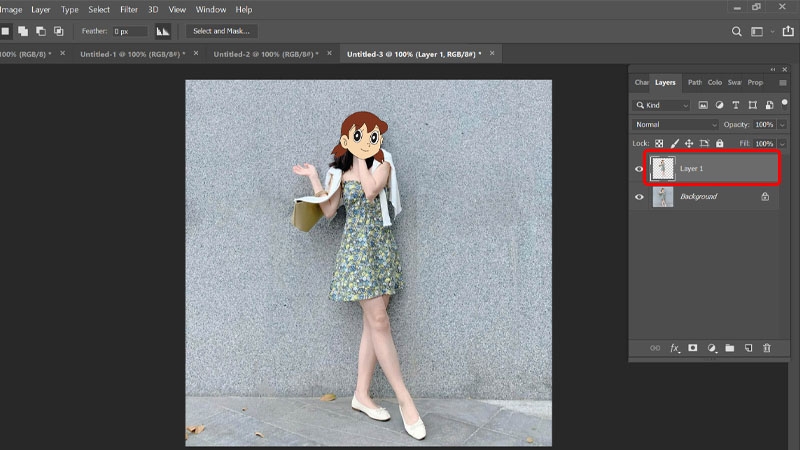
Task: Click the Background layer thumbnail
Action: 663,196
